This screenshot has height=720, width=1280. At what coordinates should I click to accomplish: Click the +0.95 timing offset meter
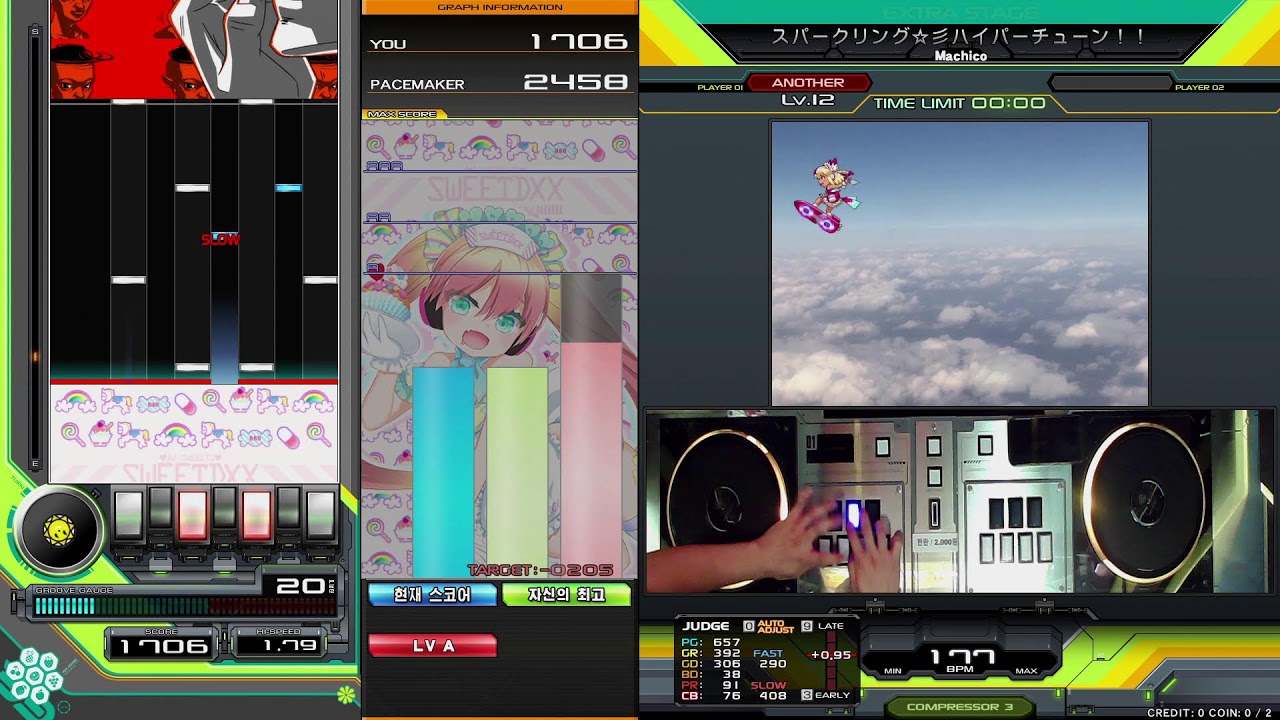coord(830,656)
